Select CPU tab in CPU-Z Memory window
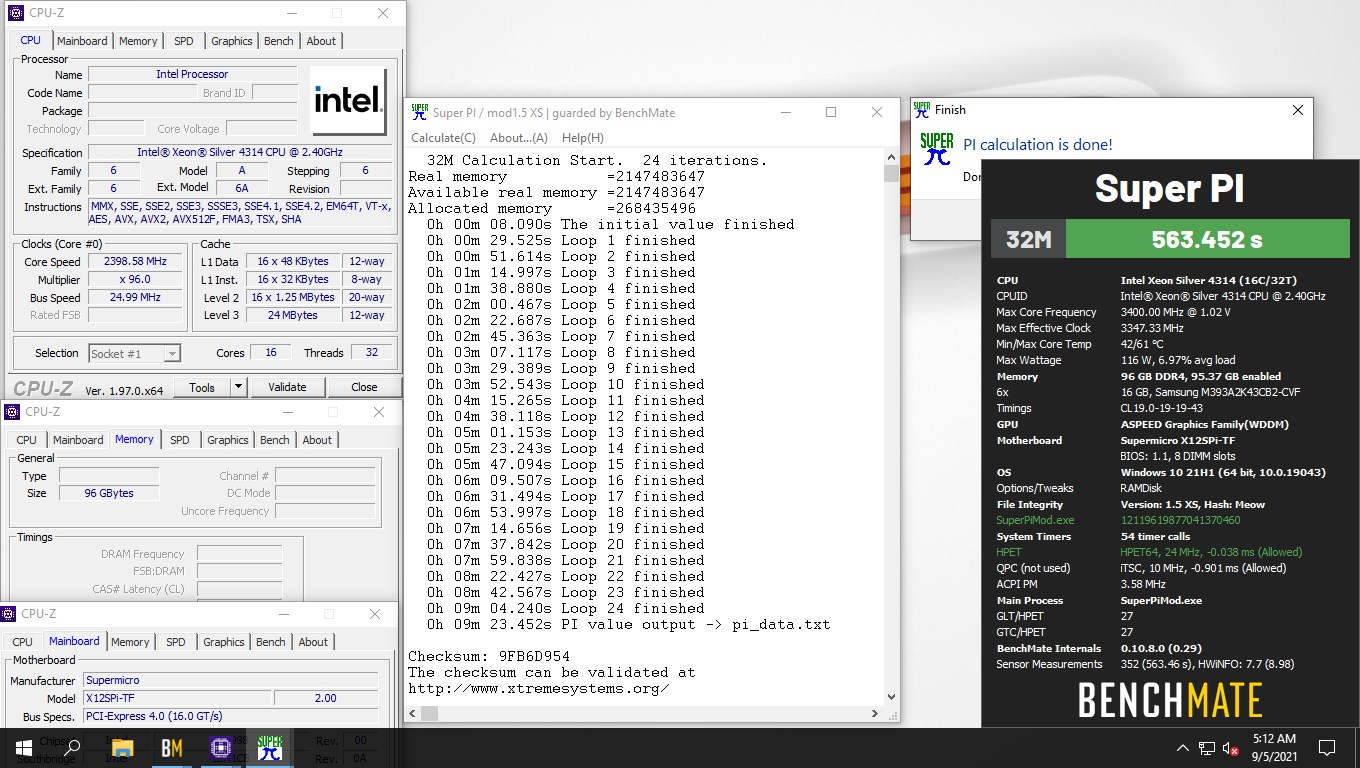Image resolution: width=1360 pixels, height=768 pixels. (27, 440)
